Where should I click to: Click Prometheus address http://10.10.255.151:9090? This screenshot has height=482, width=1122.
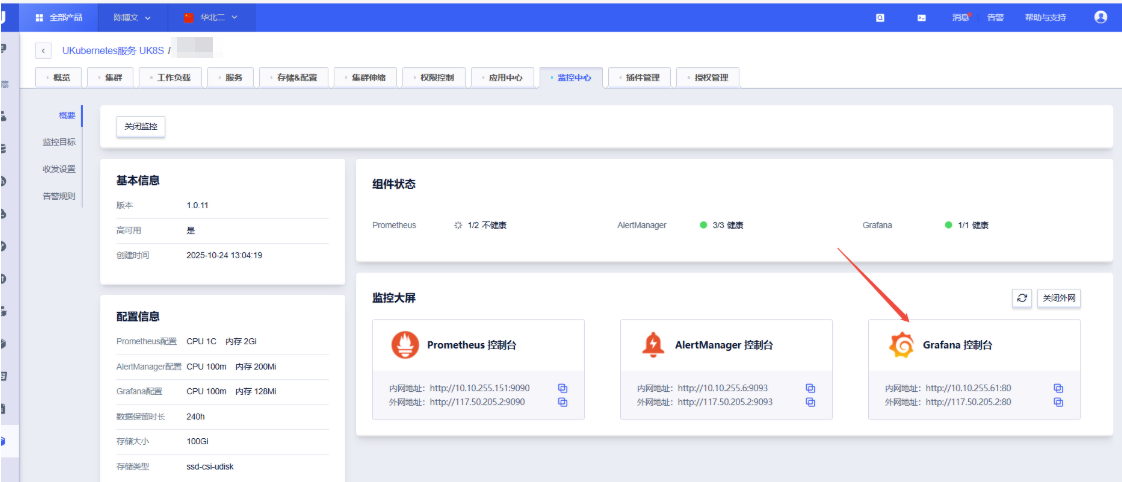click(479, 388)
